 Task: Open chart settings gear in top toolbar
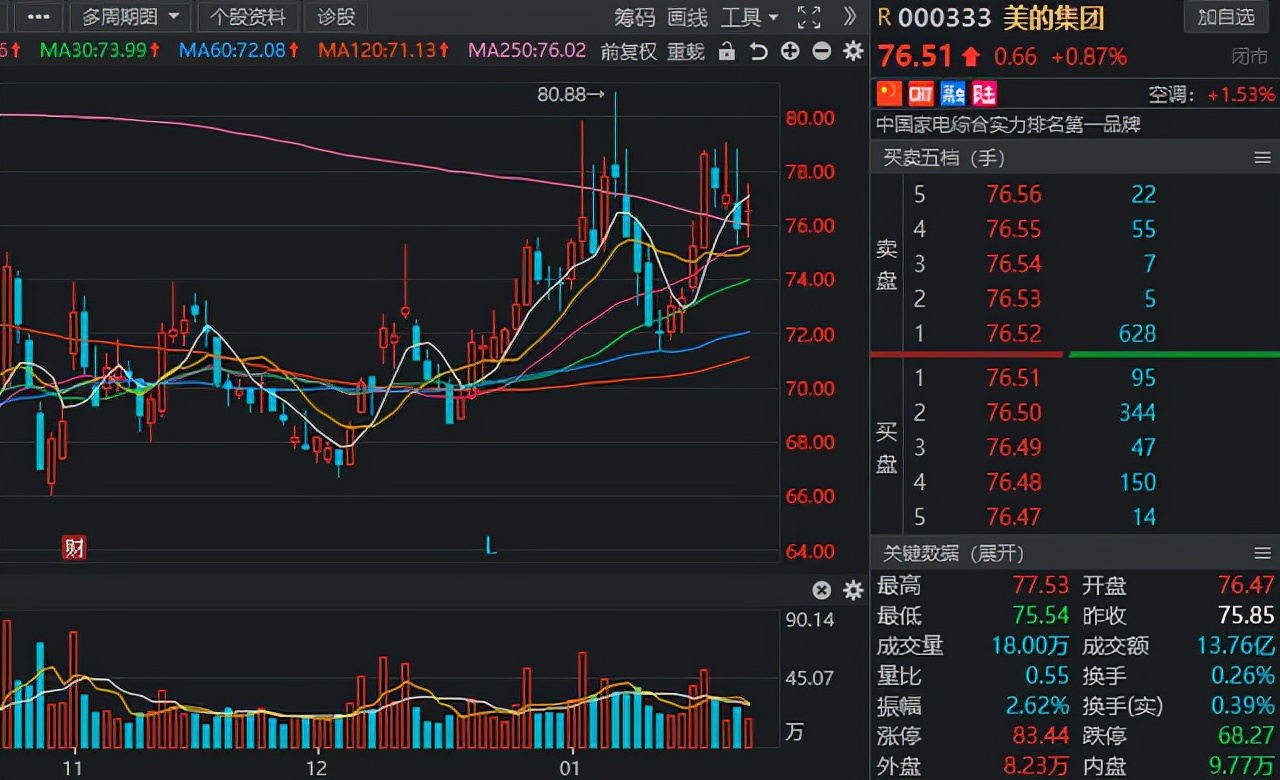click(x=853, y=51)
